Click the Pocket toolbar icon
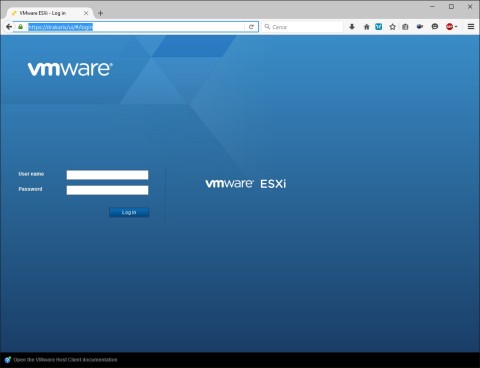This screenshot has width=480, height=368. coord(420,27)
